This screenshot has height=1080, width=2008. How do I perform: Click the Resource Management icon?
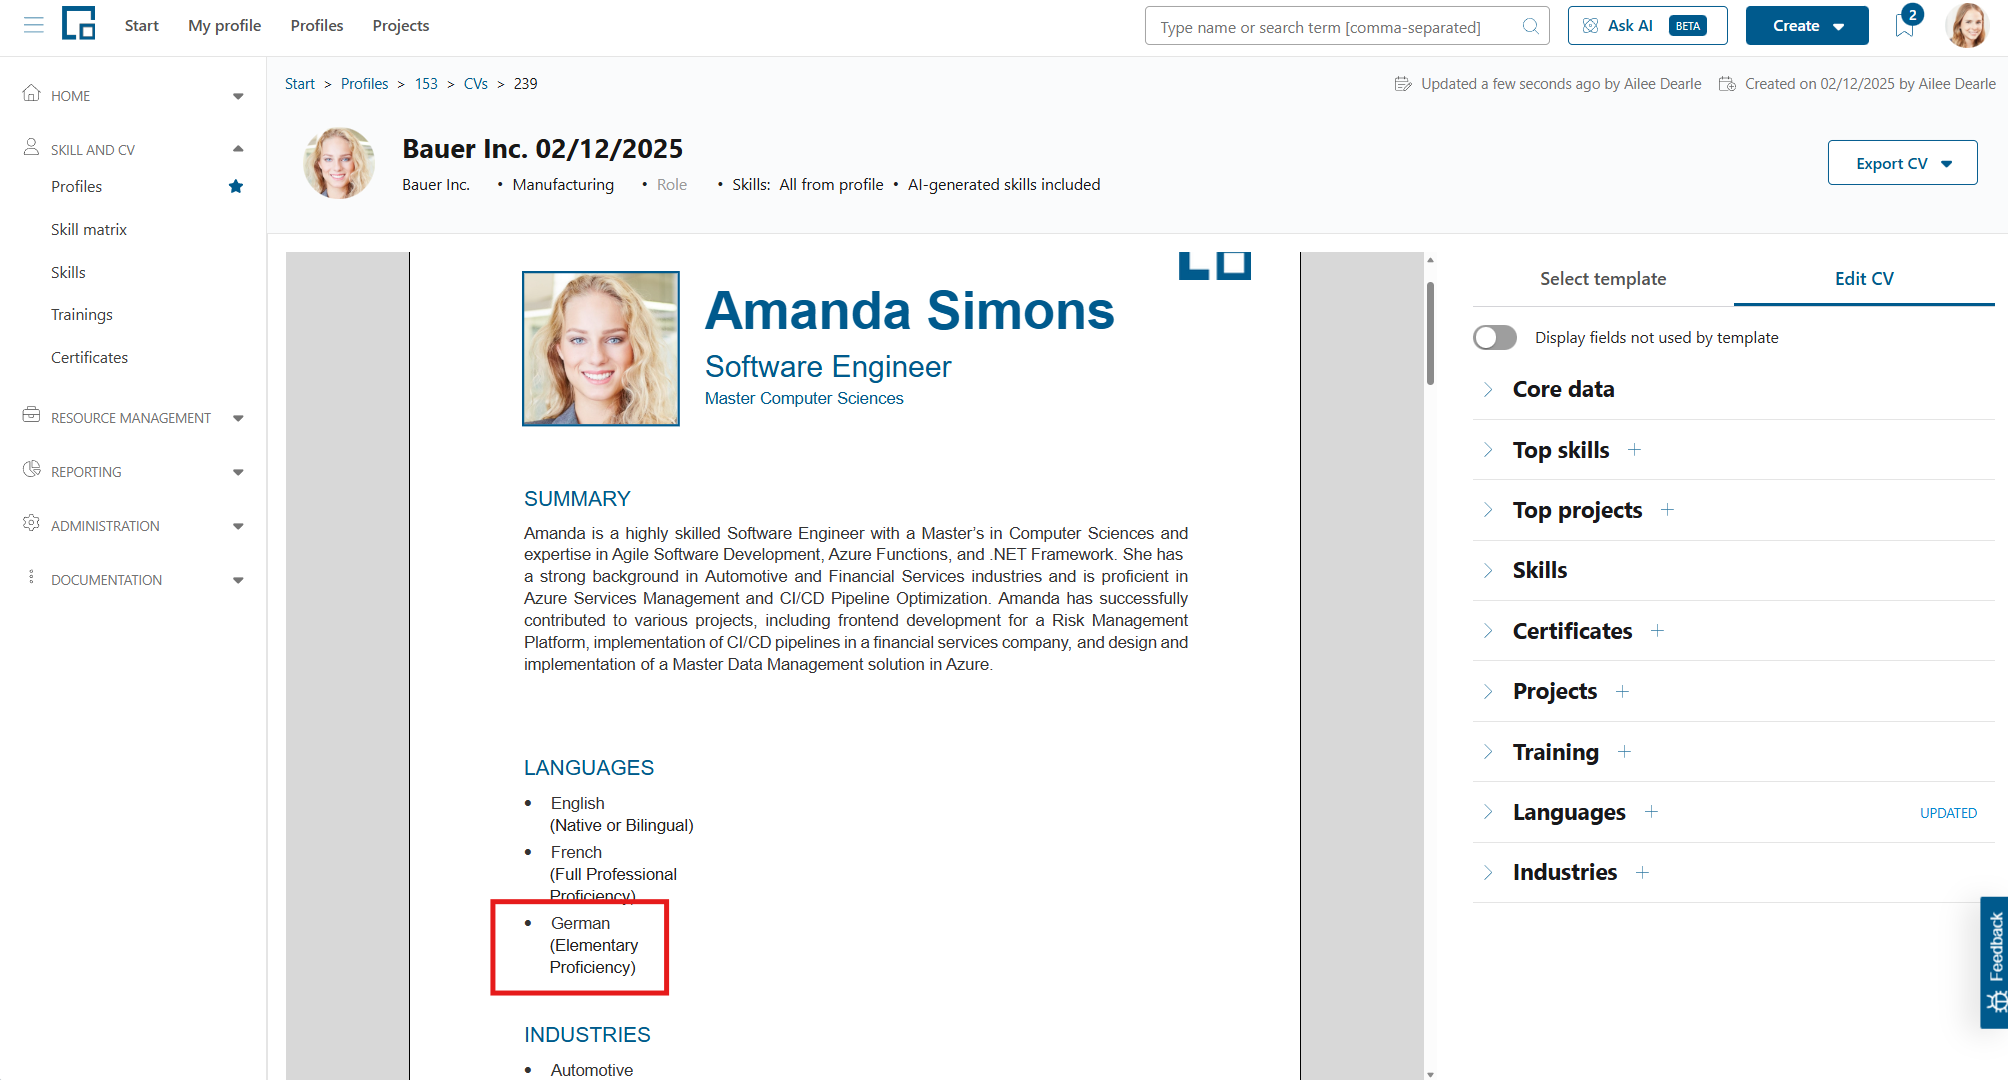(32, 415)
